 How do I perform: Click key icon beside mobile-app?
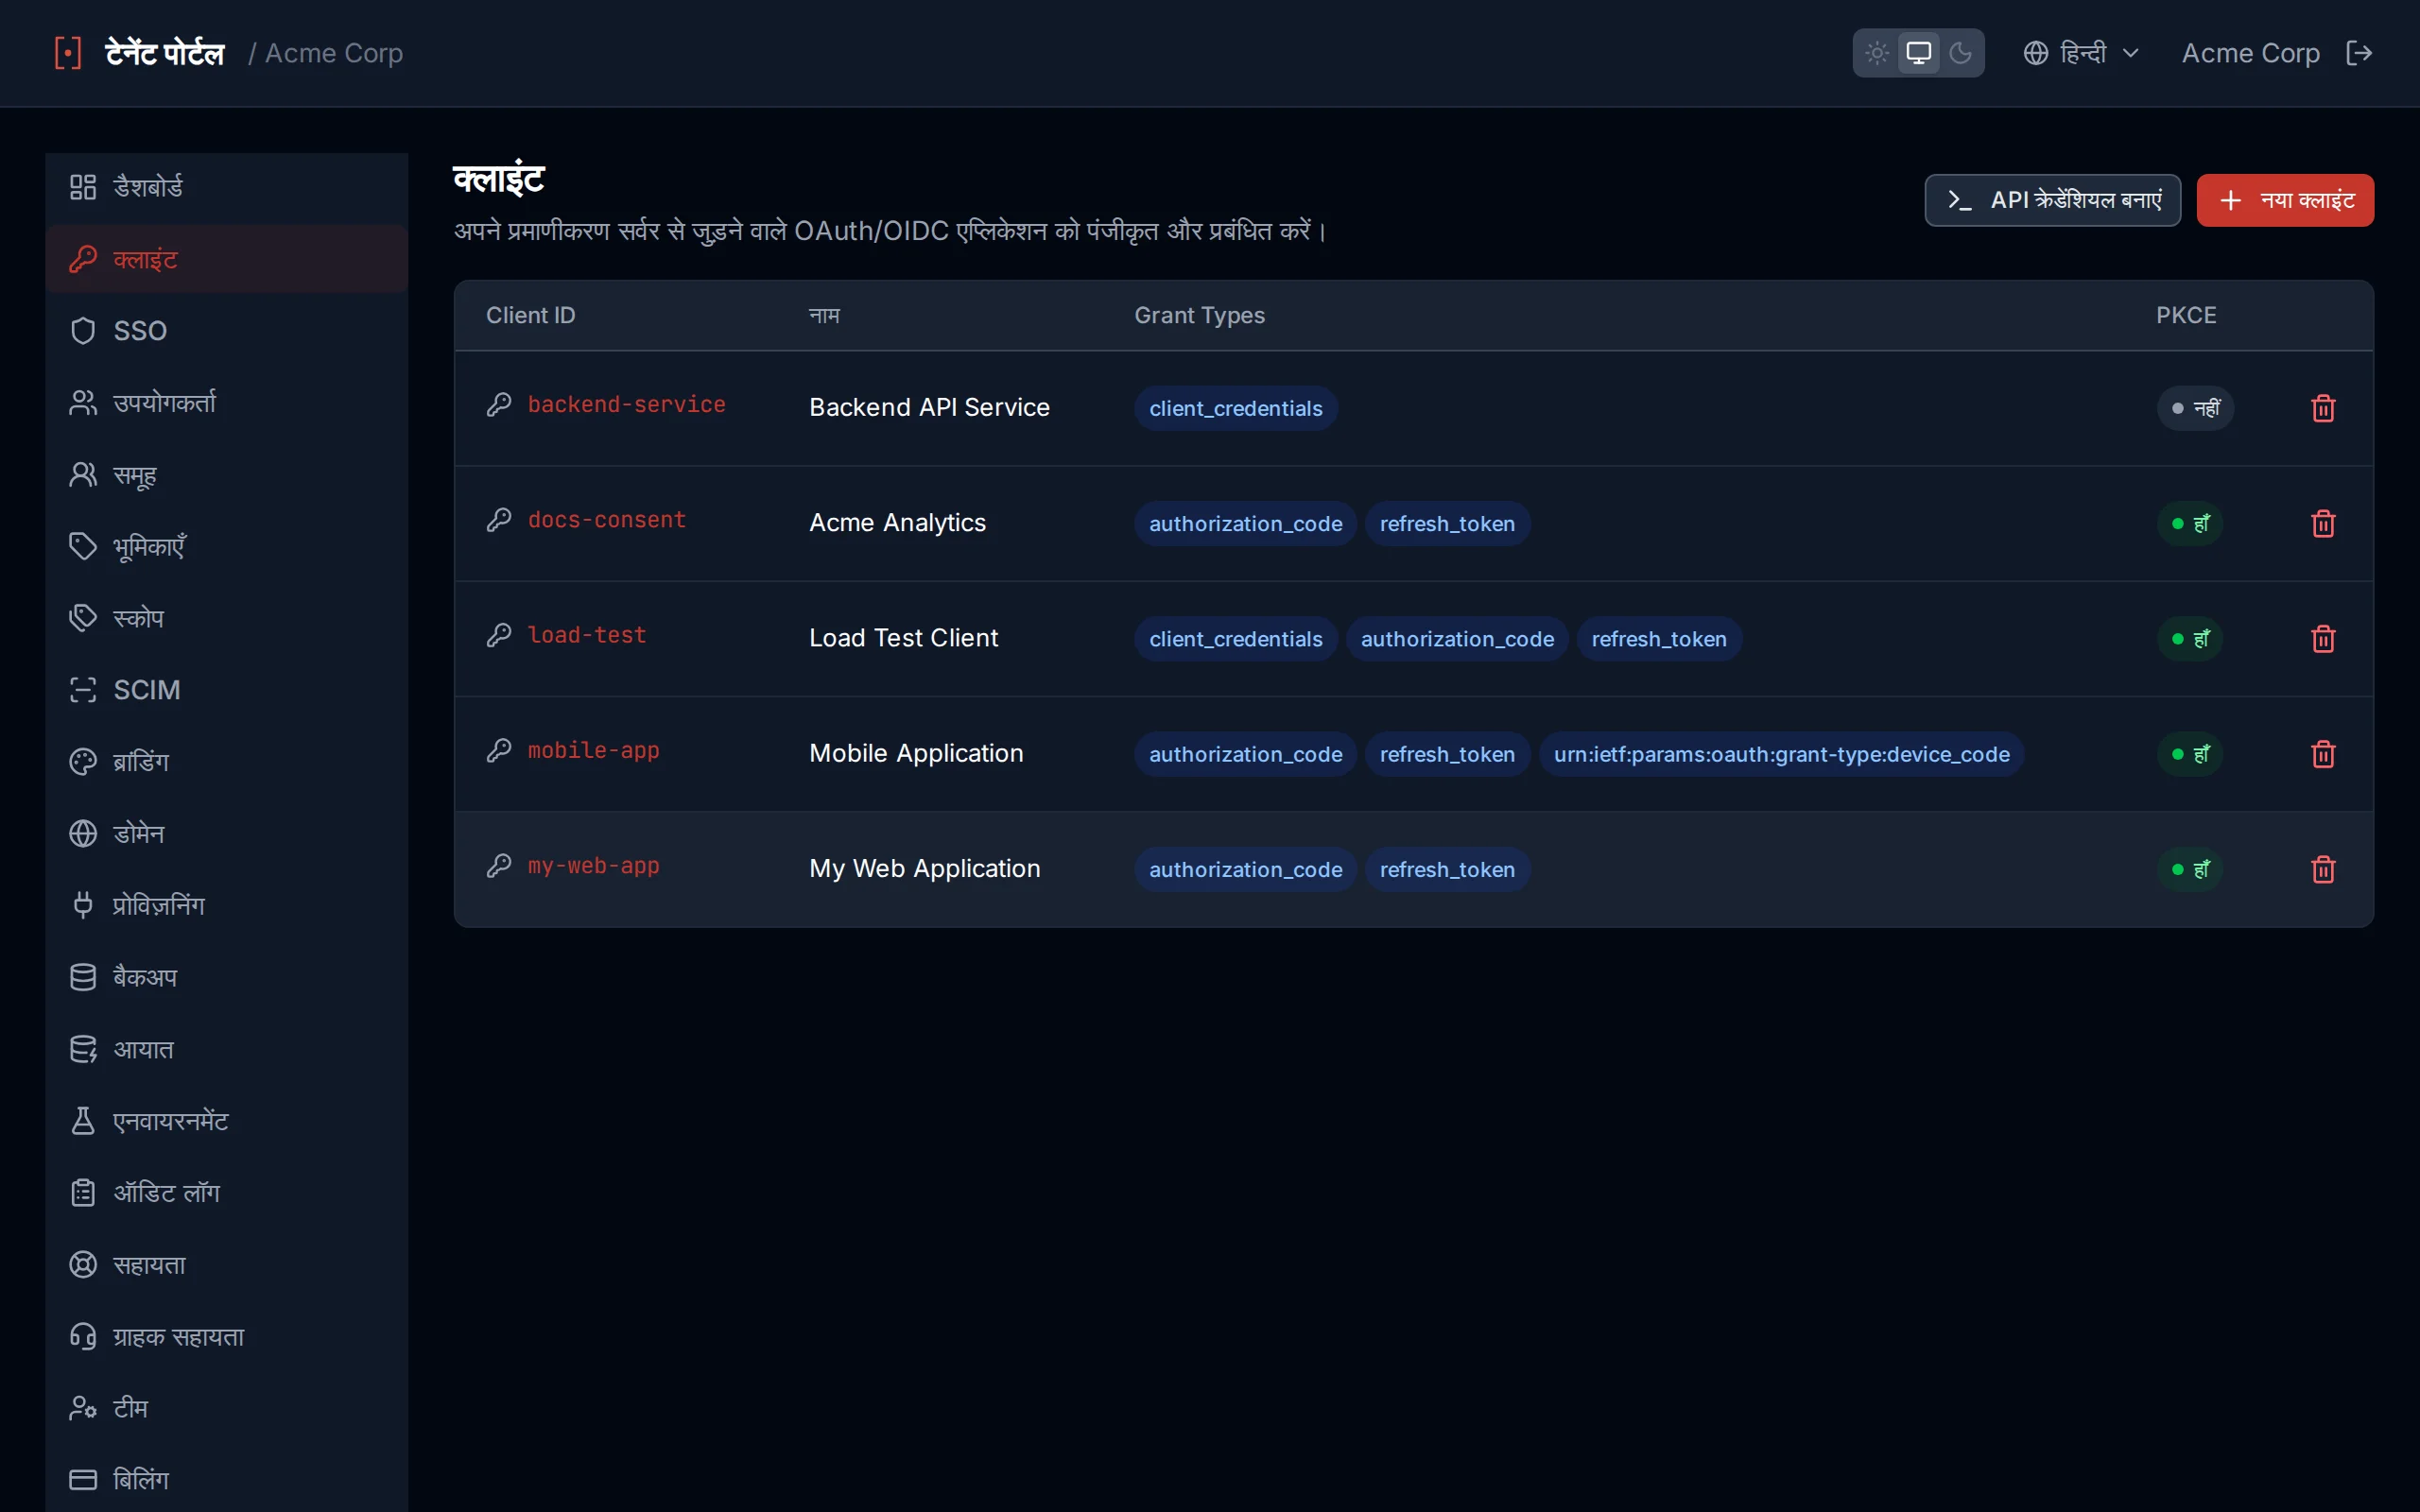pos(499,750)
